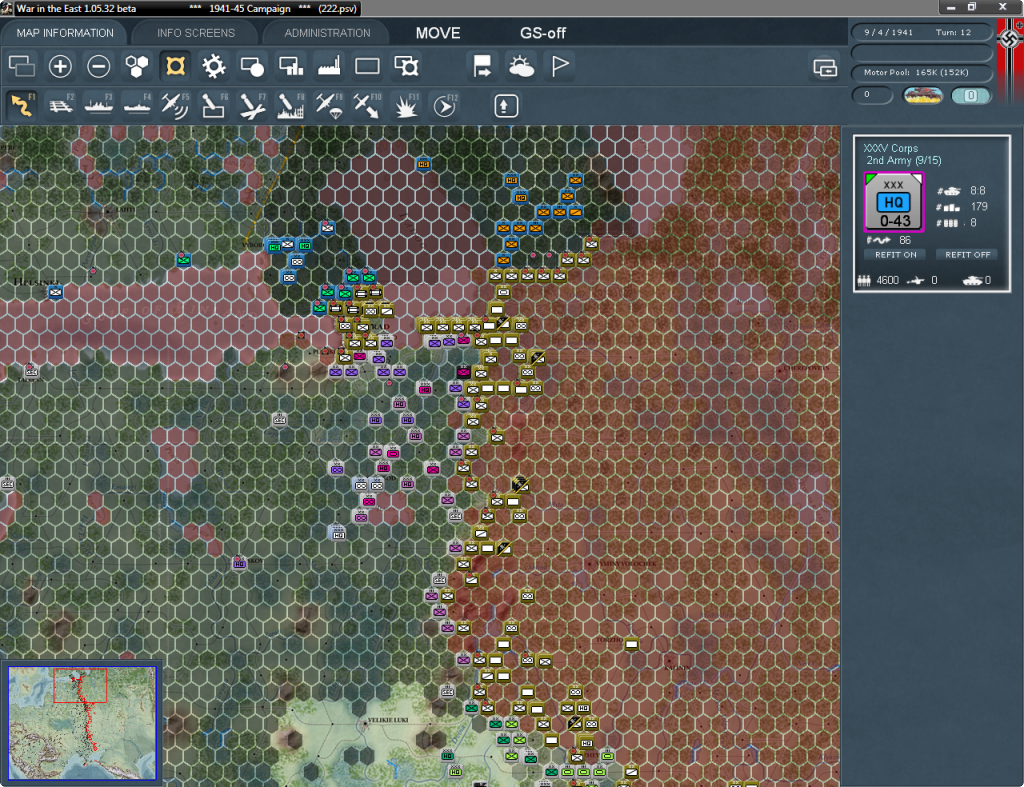Click the 179 vehicles value in the unit panel
This screenshot has height=787, width=1024.
[x=979, y=206]
